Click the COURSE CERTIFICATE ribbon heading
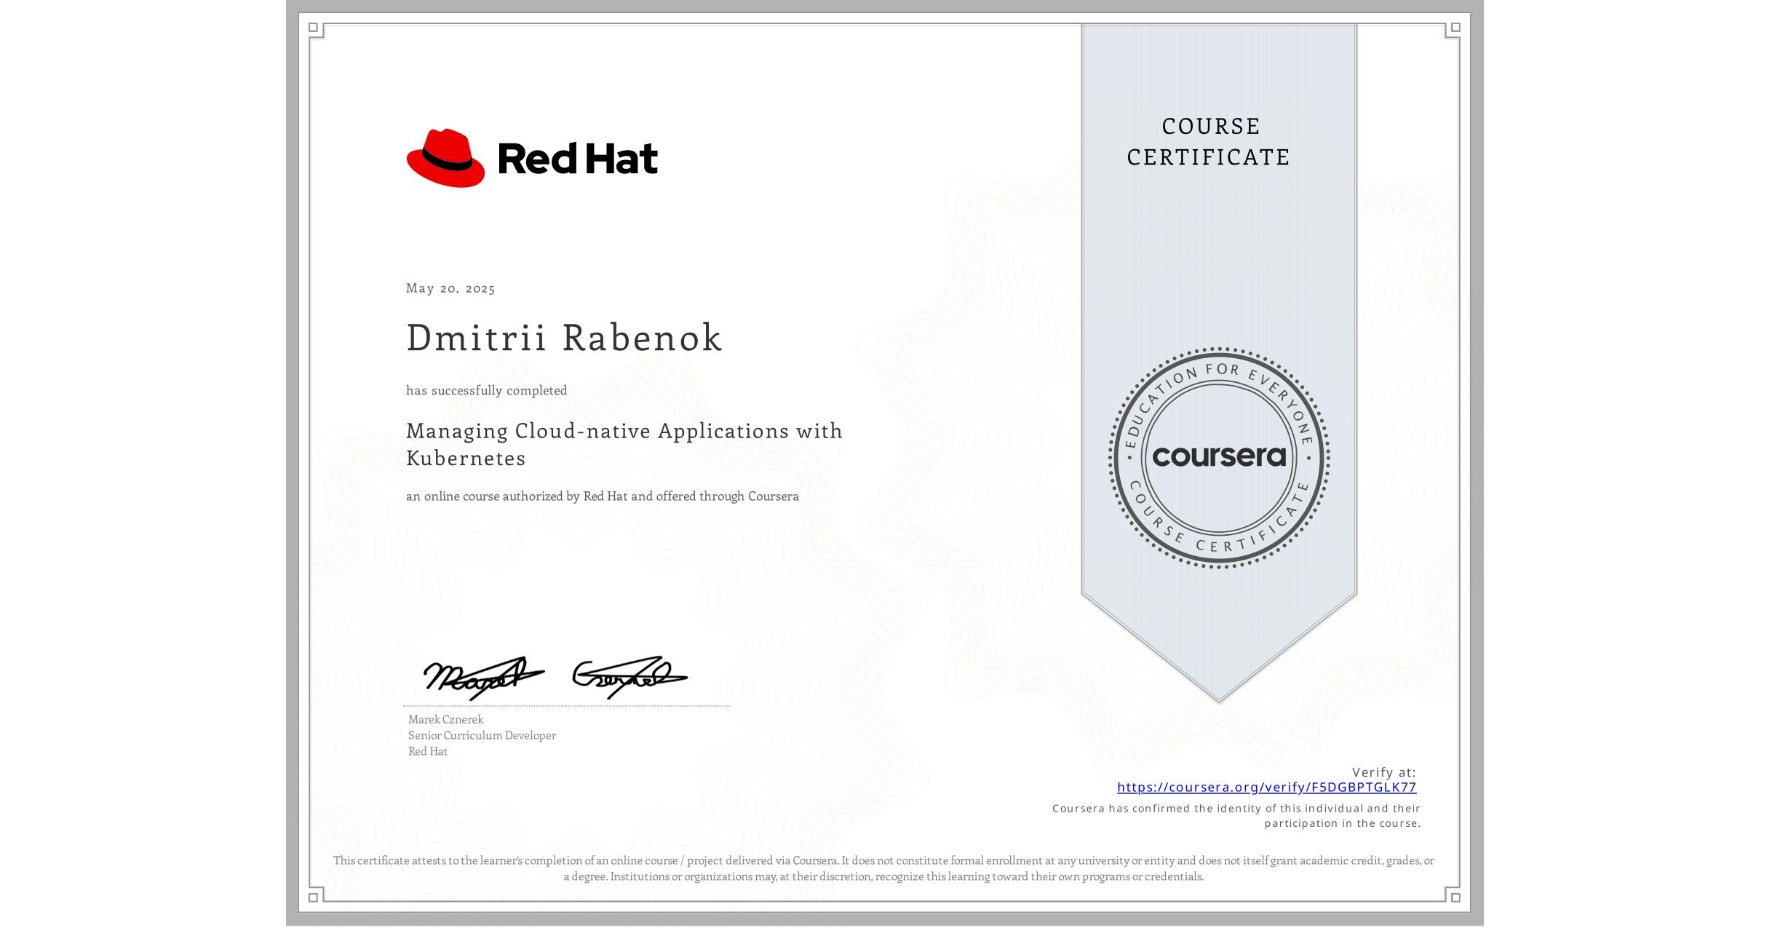This screenshot has height=928, width=1772. [1209, 141]
